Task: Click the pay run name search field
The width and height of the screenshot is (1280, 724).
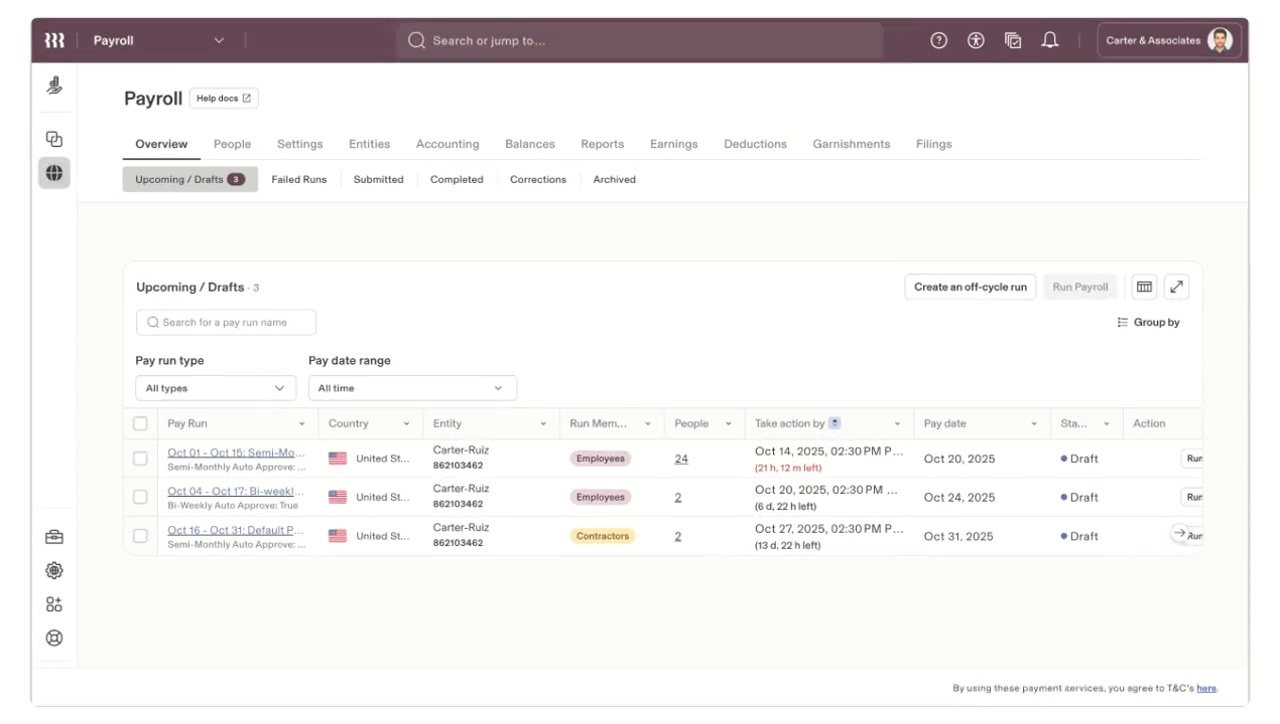Action: pyautogui.click(x=226, y=322)
